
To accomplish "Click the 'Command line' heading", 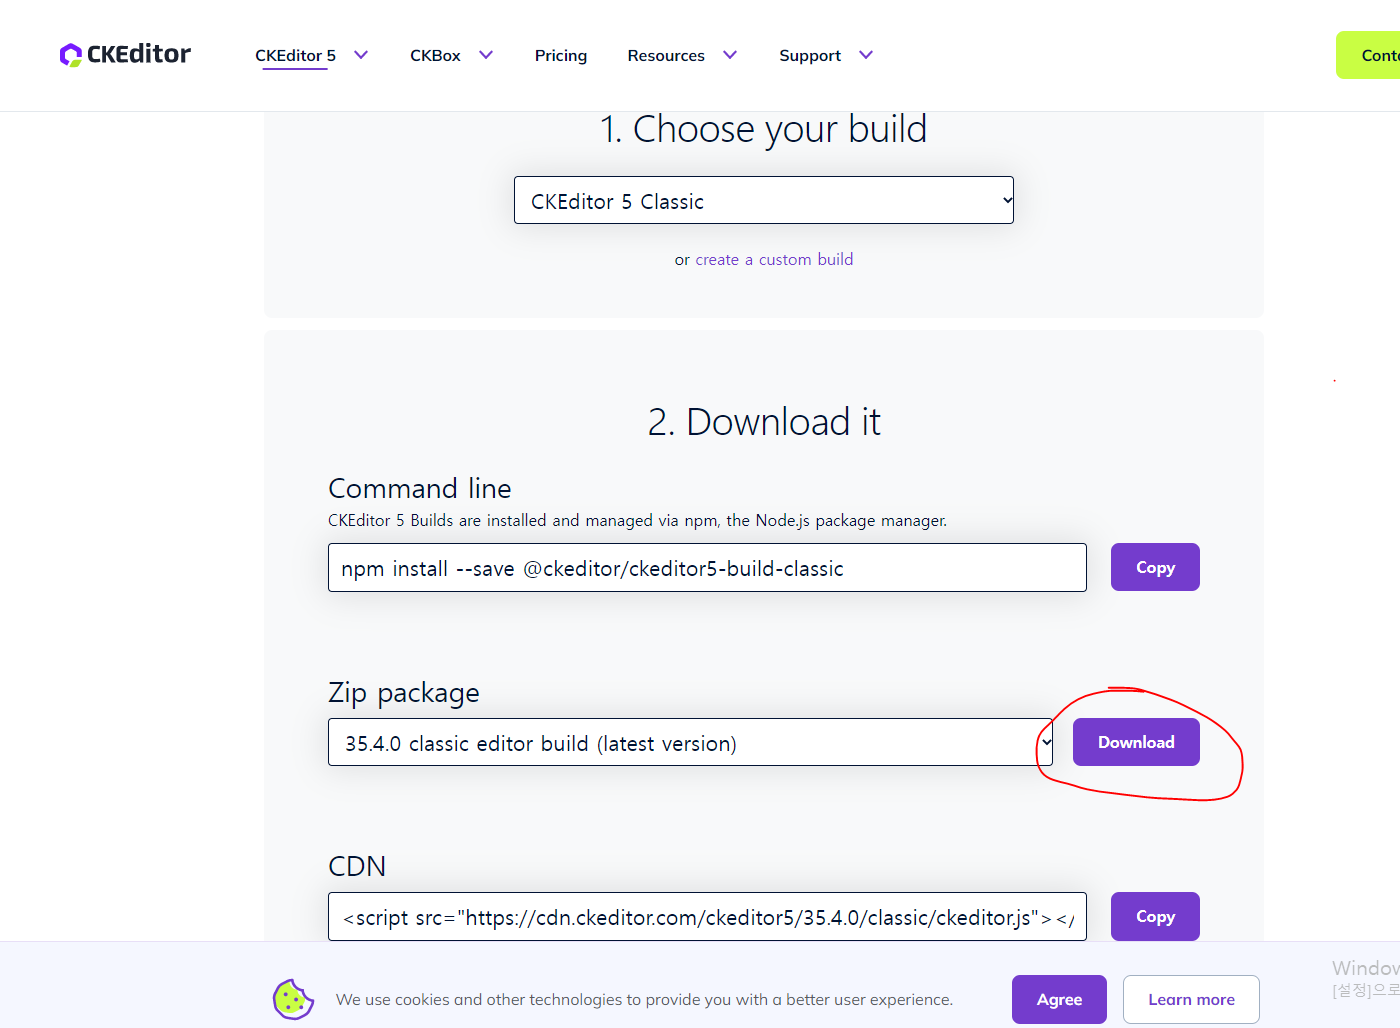I will 420,488.
